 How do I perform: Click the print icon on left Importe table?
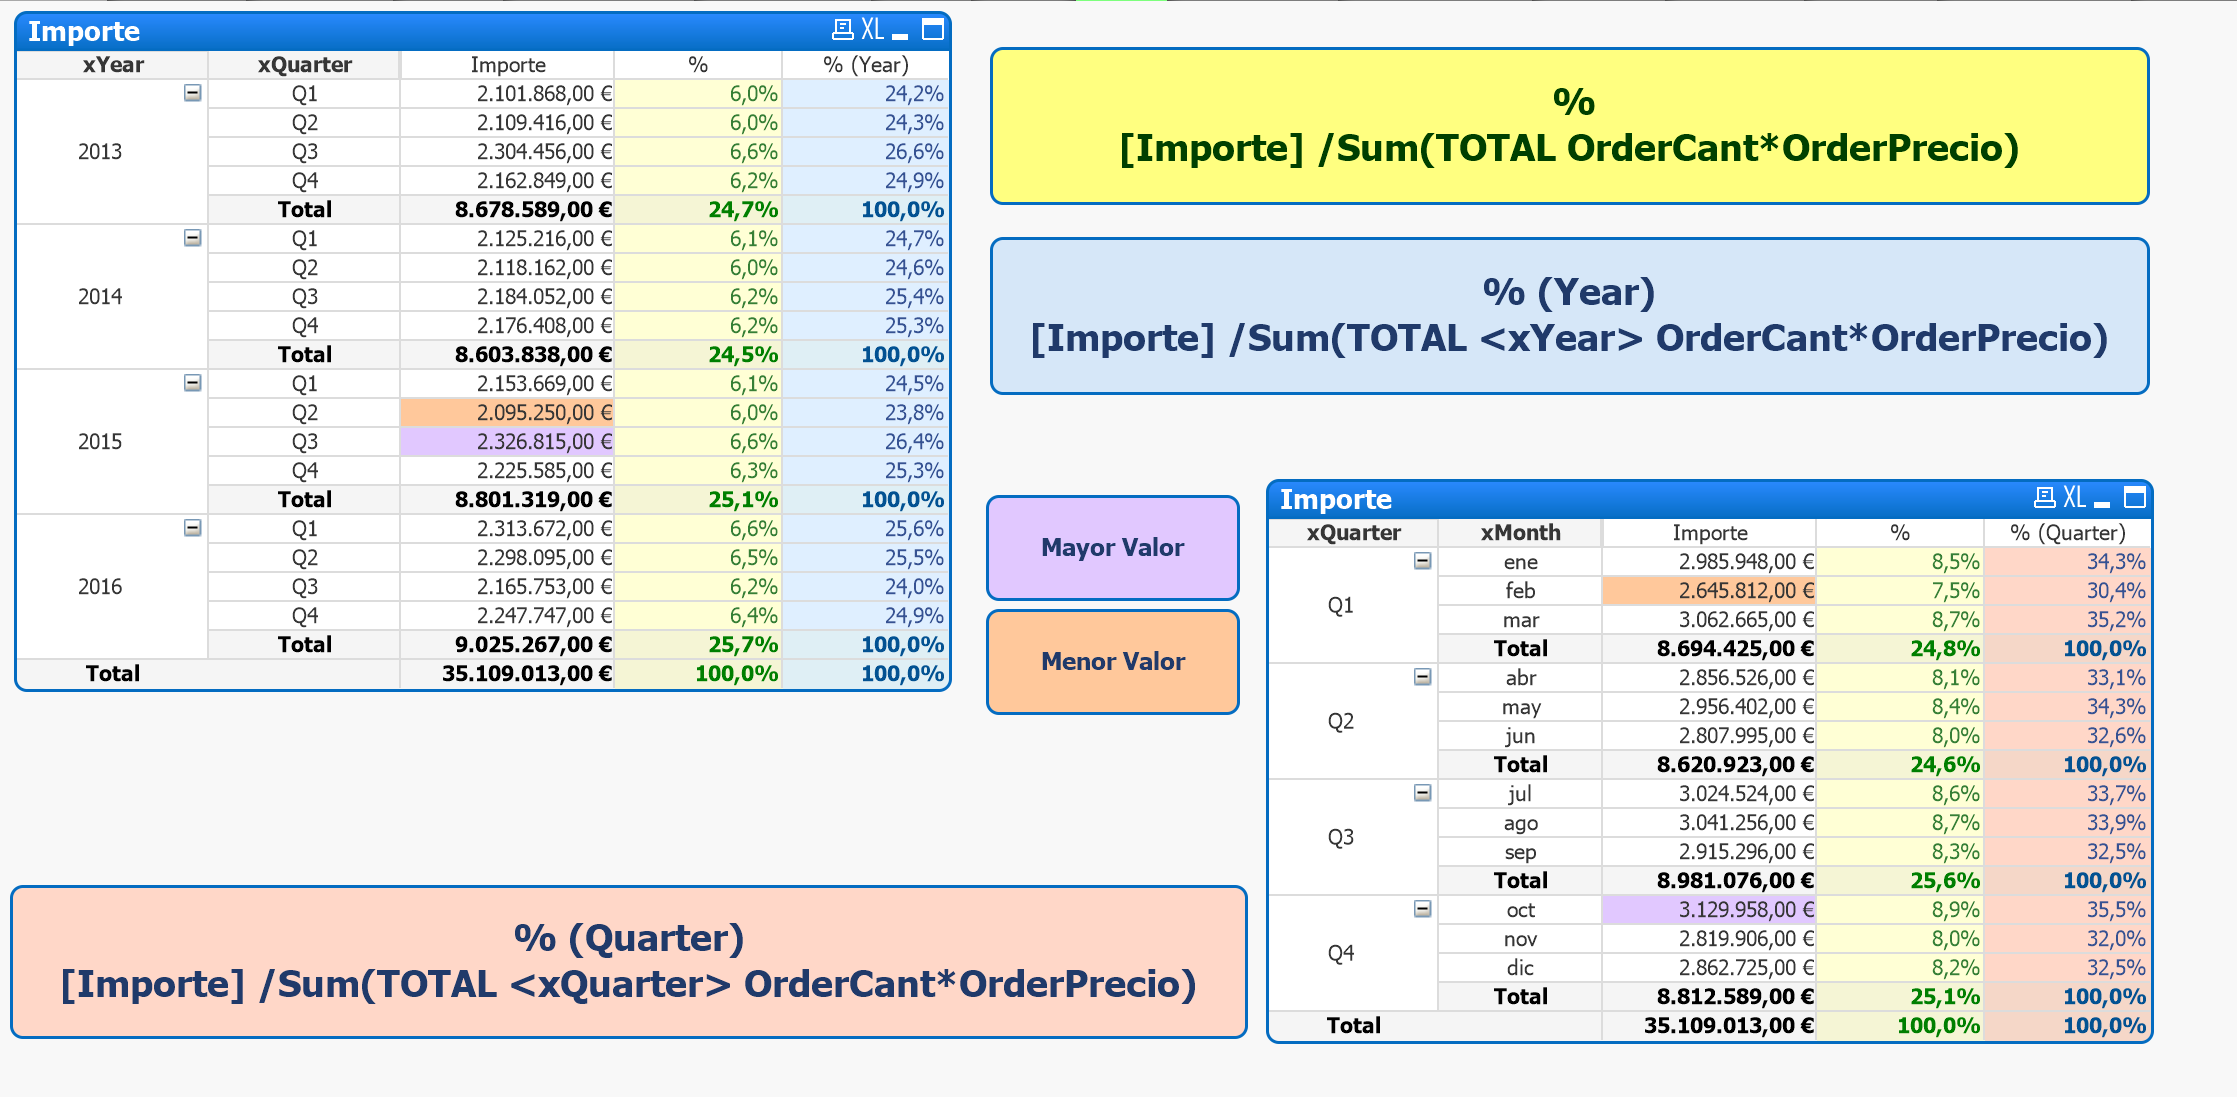[842, 30]
